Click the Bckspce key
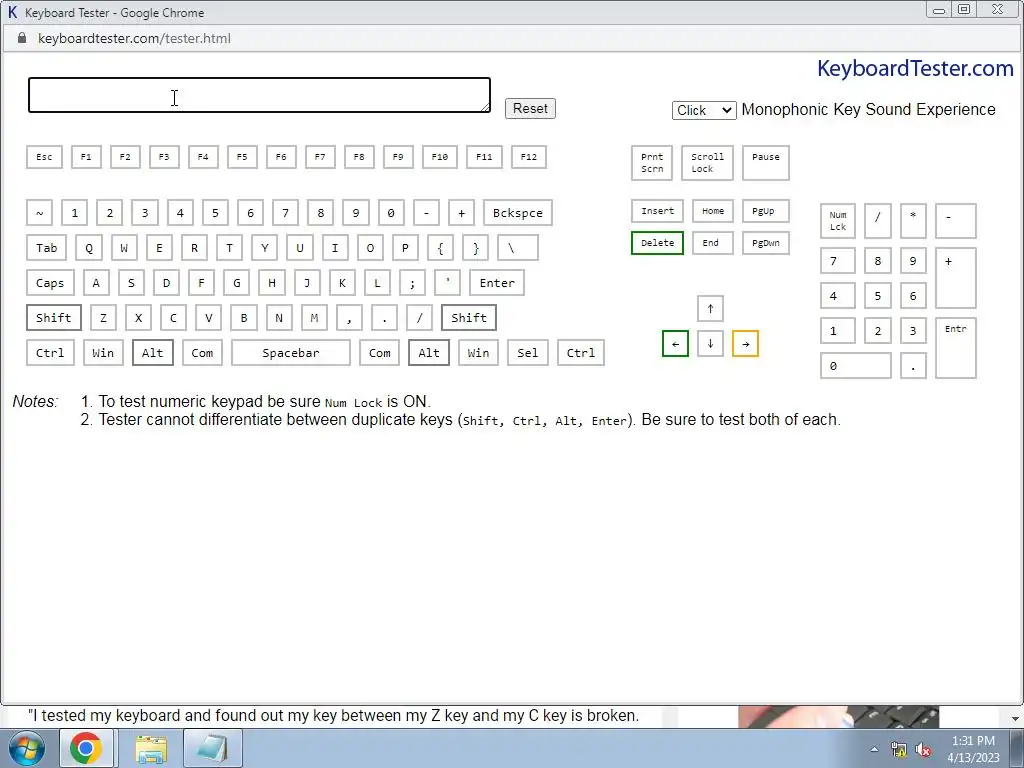This screenshot has width=1024, height=768. point(518,213)
